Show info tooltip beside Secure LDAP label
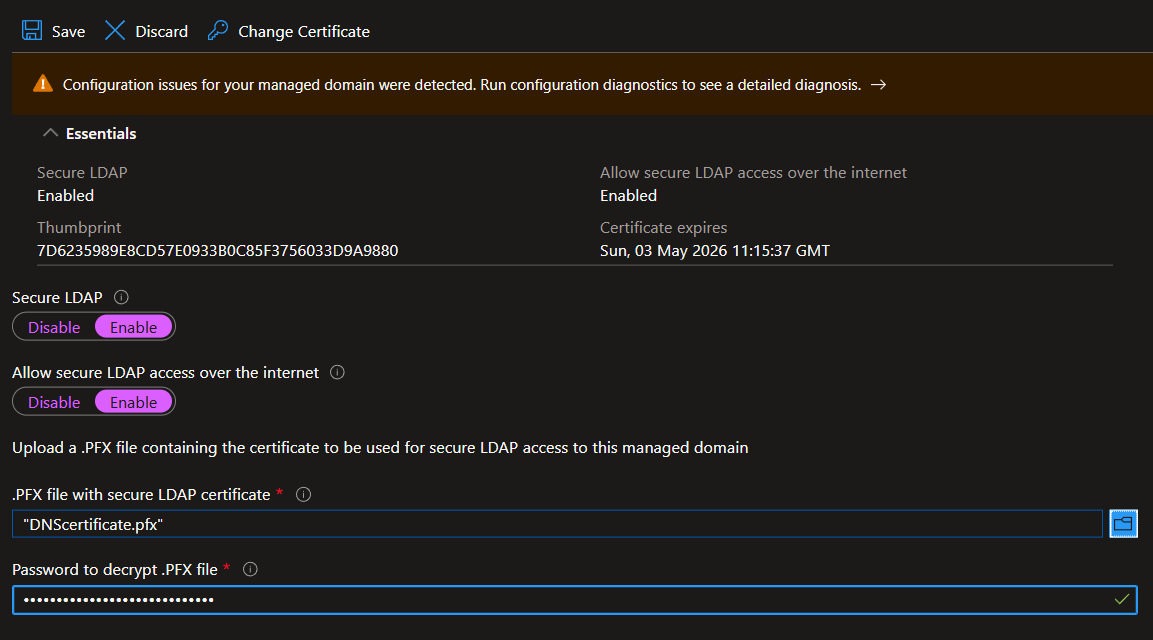1153x640 pixels. click(x=122, y=297)
